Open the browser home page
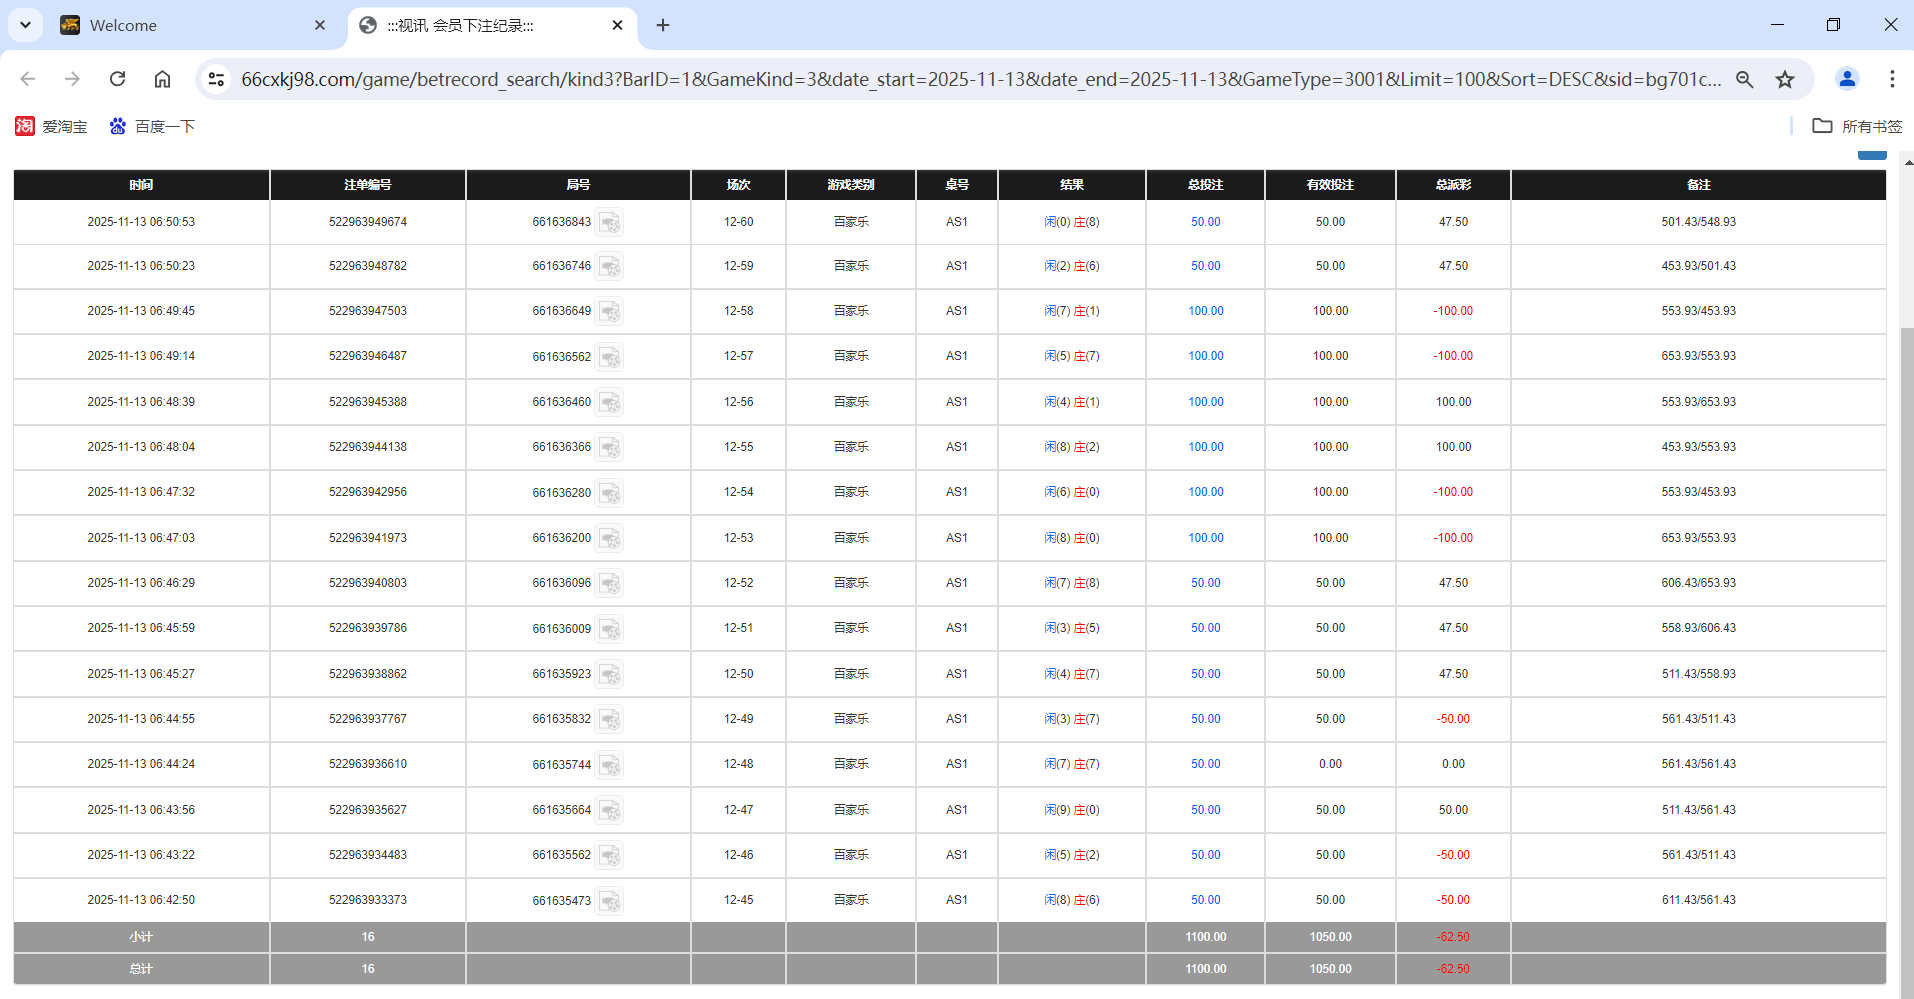 pos(162,79)
